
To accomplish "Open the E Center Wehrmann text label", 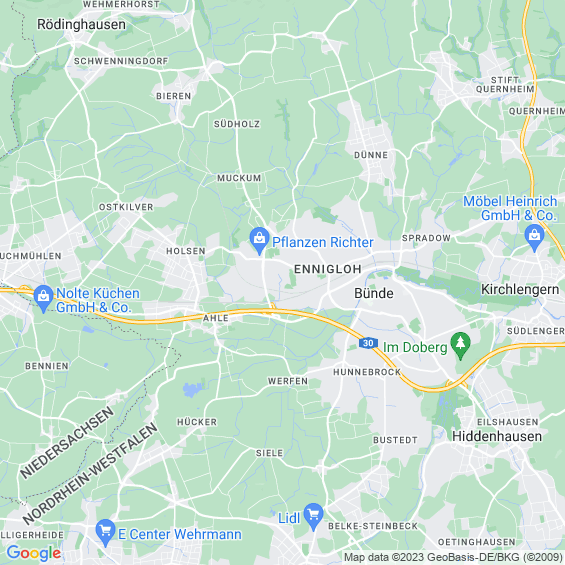I will click(180, 534).
